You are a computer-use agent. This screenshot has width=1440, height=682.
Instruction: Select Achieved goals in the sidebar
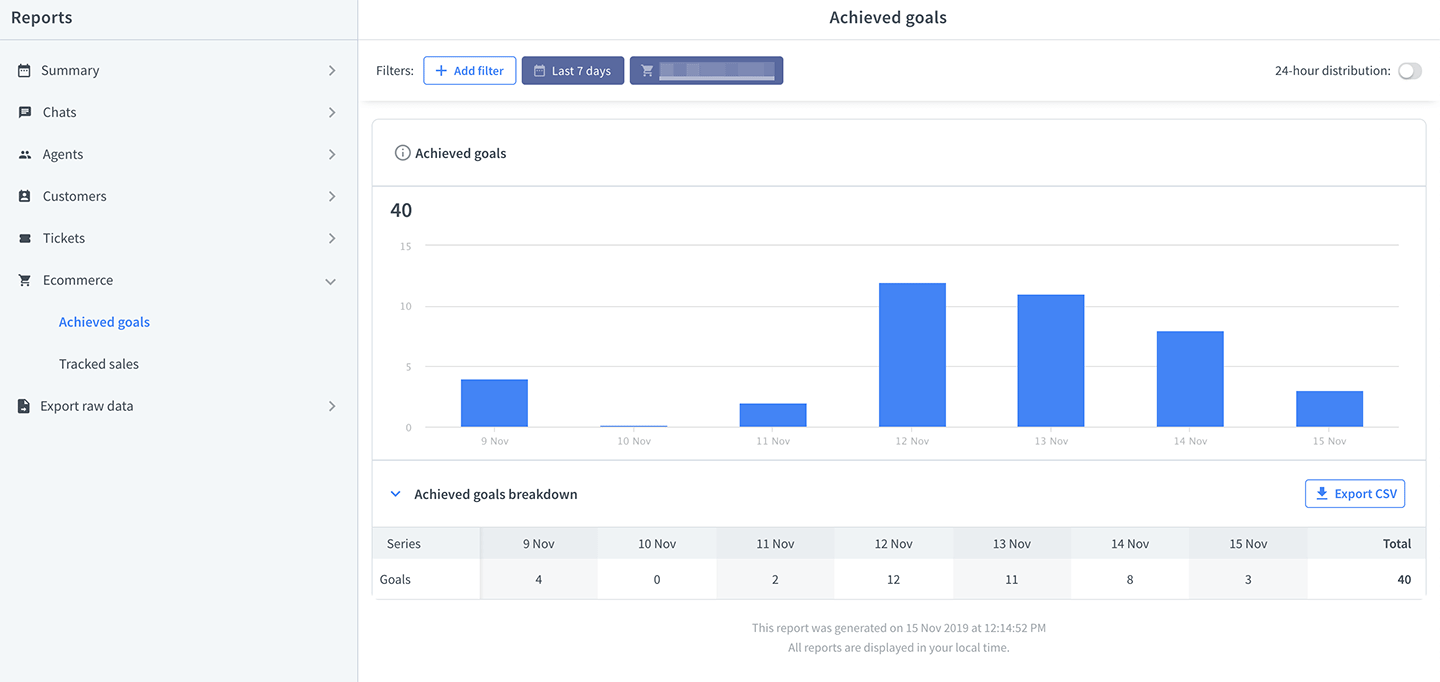tap(104, 322)
